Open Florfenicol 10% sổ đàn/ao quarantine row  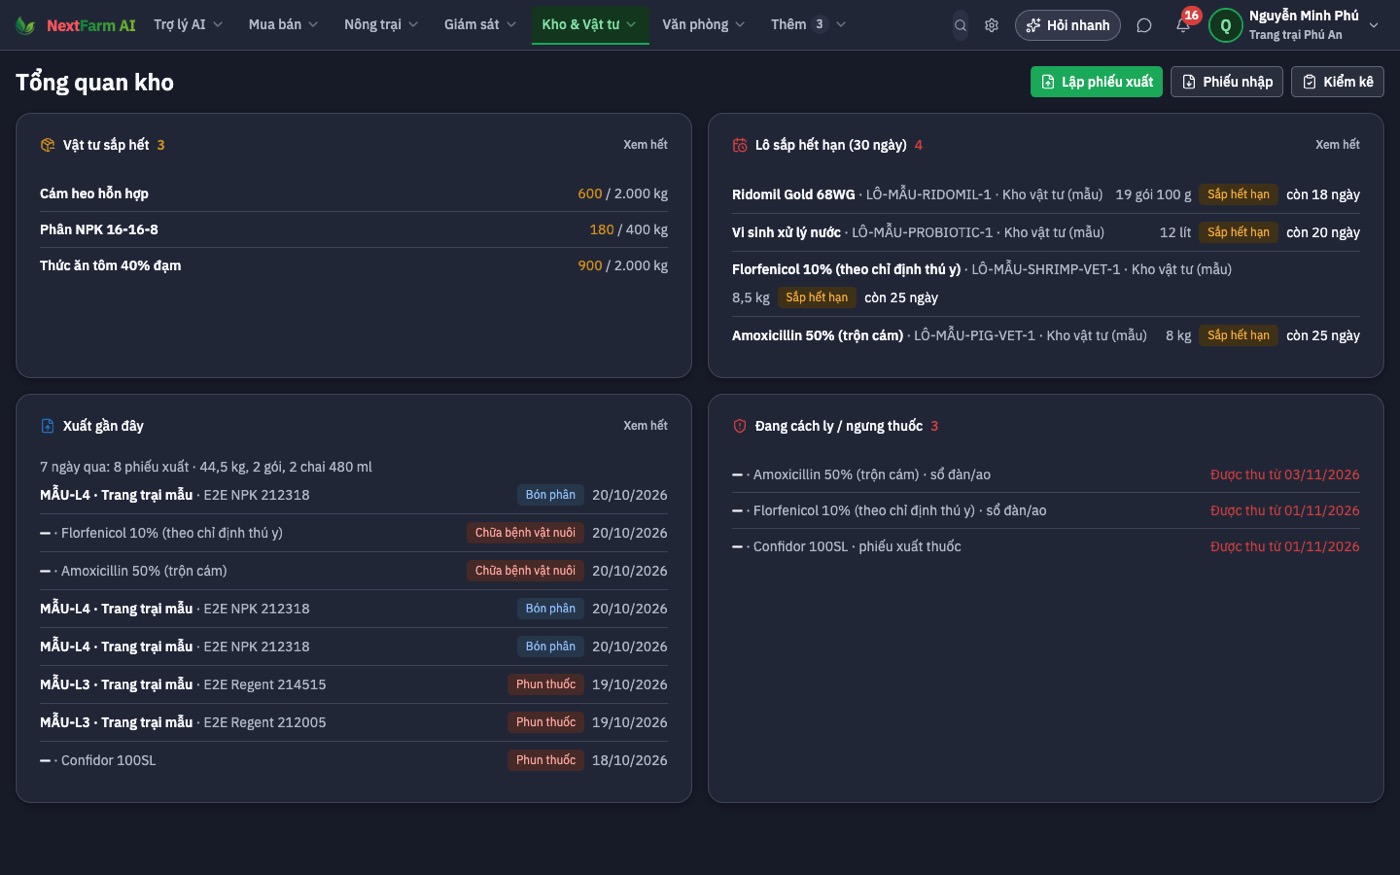tap(1046, 511)
